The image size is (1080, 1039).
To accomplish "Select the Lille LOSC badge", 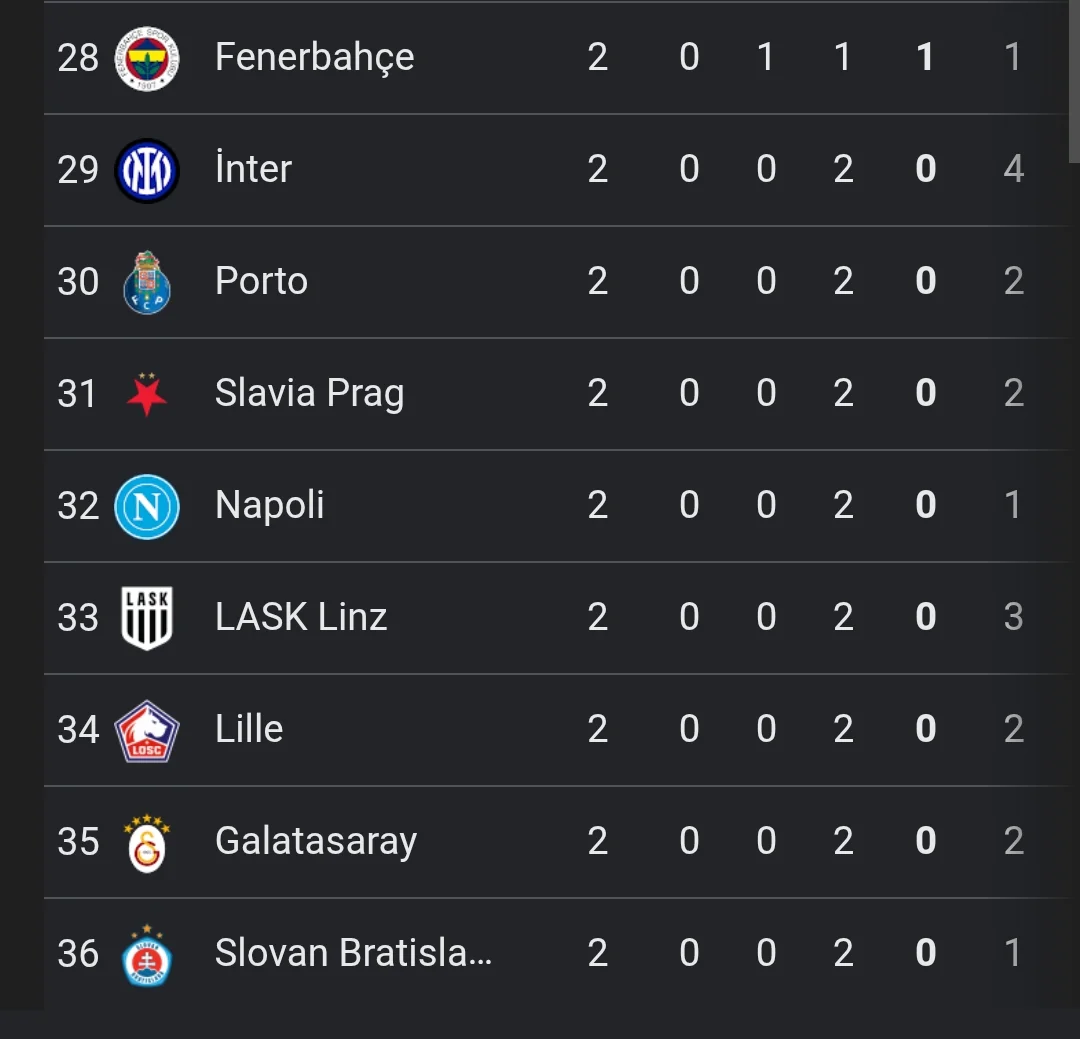I will coord(147,731).
